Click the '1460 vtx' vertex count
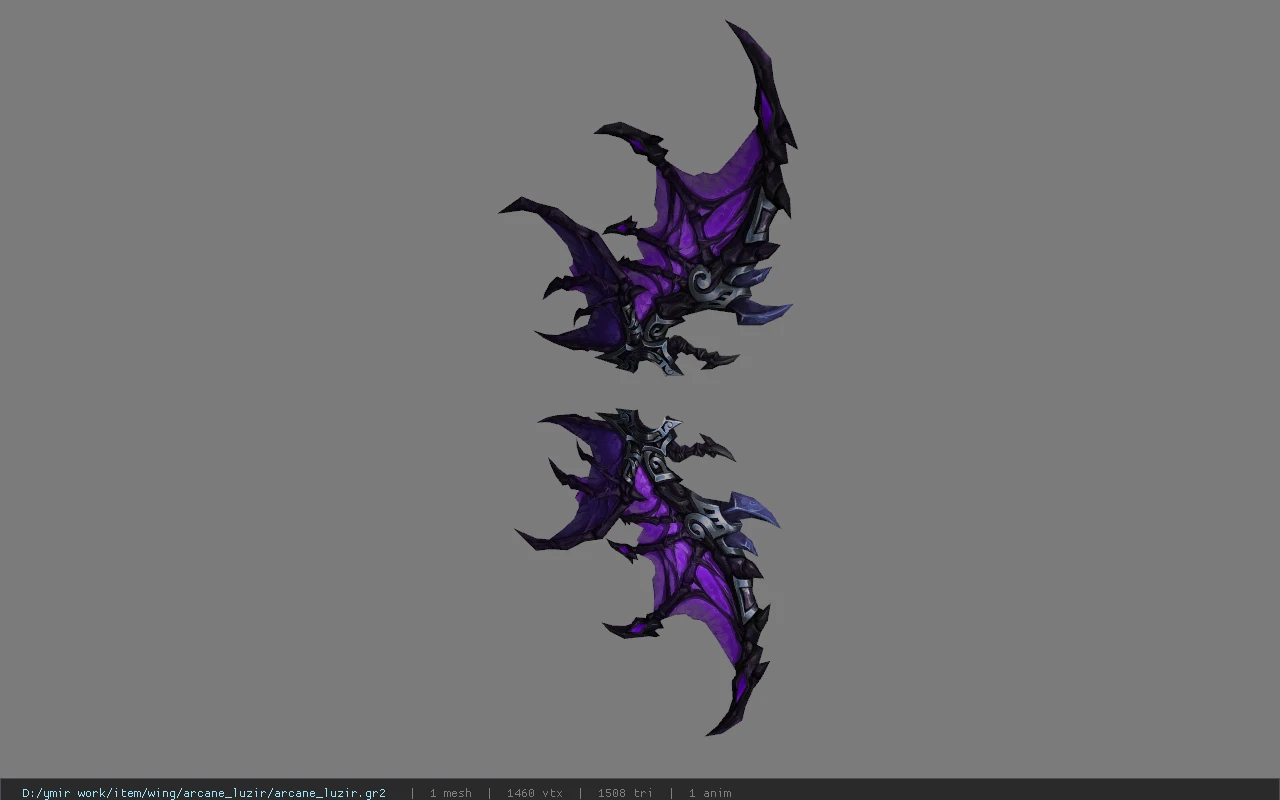The image size is (1280, 800). tap(534, 793)
